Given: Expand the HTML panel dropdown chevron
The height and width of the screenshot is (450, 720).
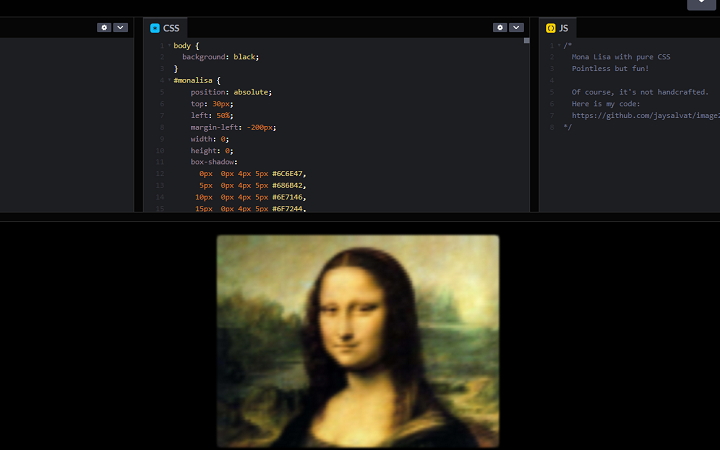Looking at the screenshot, I should pos(120,28).
